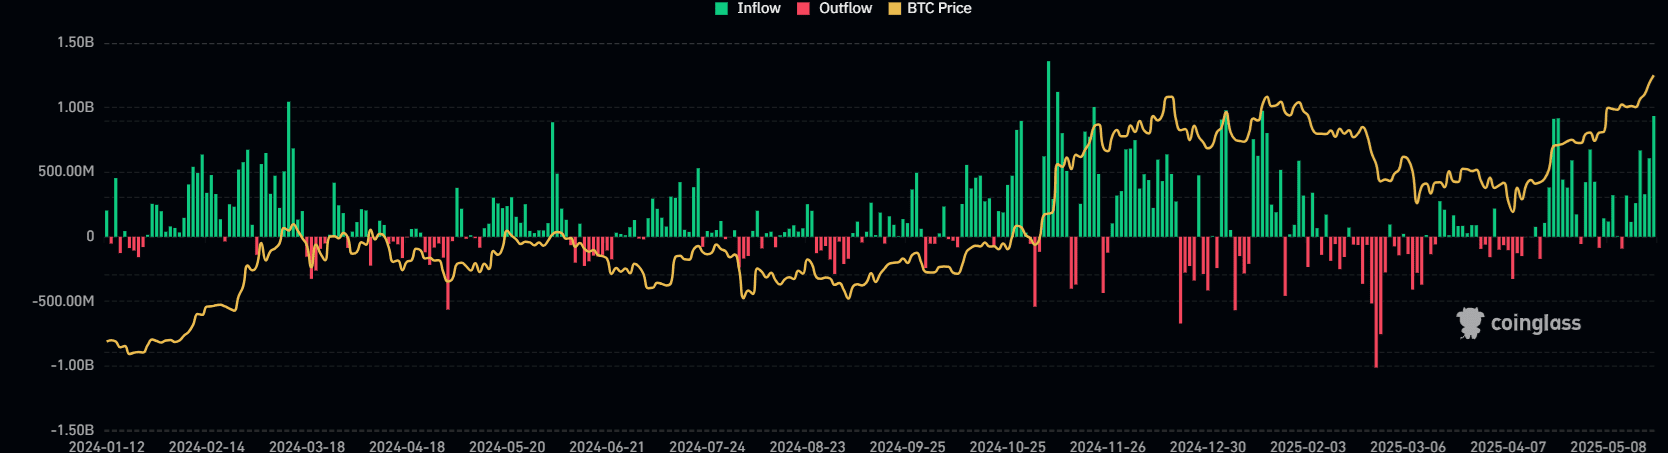Click the -1.50B y-axis label
The width and height of the screenshot is (1668, 453).
click(x=72, y=430)
